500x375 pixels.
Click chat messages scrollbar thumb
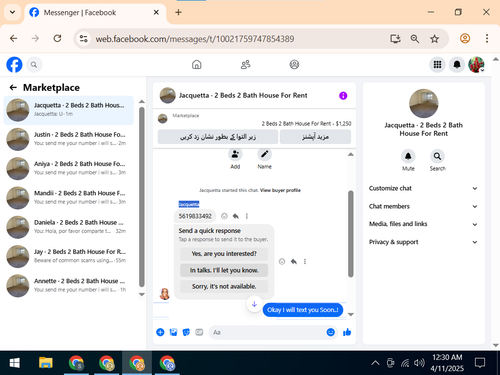click(351, 233)
